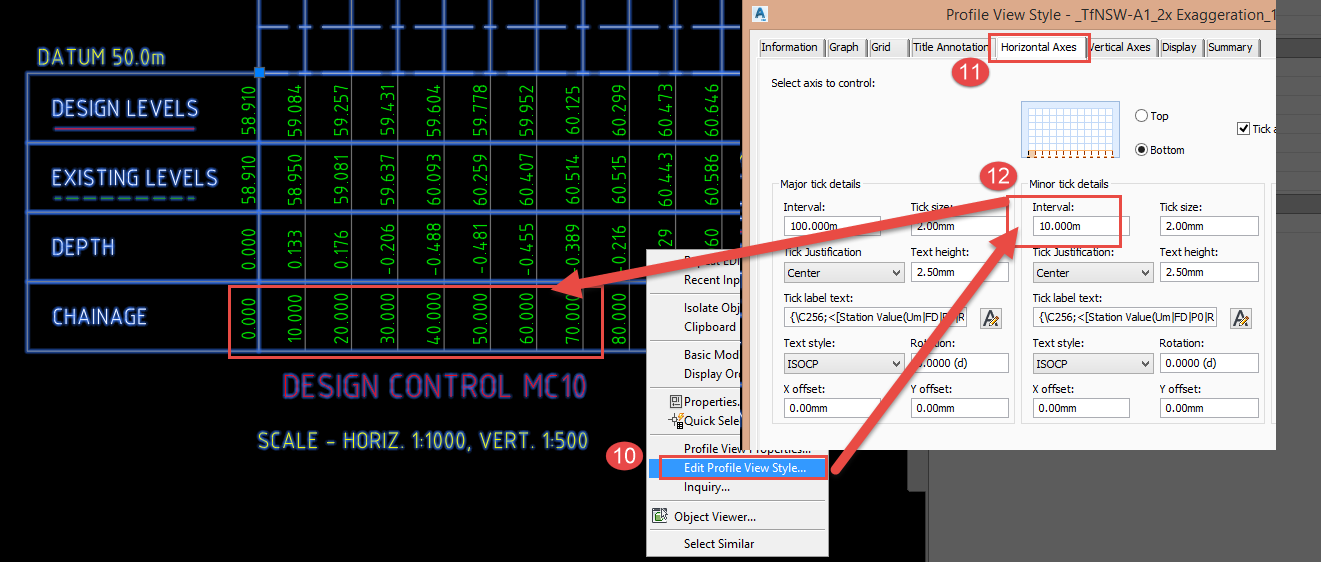Image resolution: width=1321 pixels, height=562 pixels.
Task: Switch to the Information tab
Action: tap(789, 47)
